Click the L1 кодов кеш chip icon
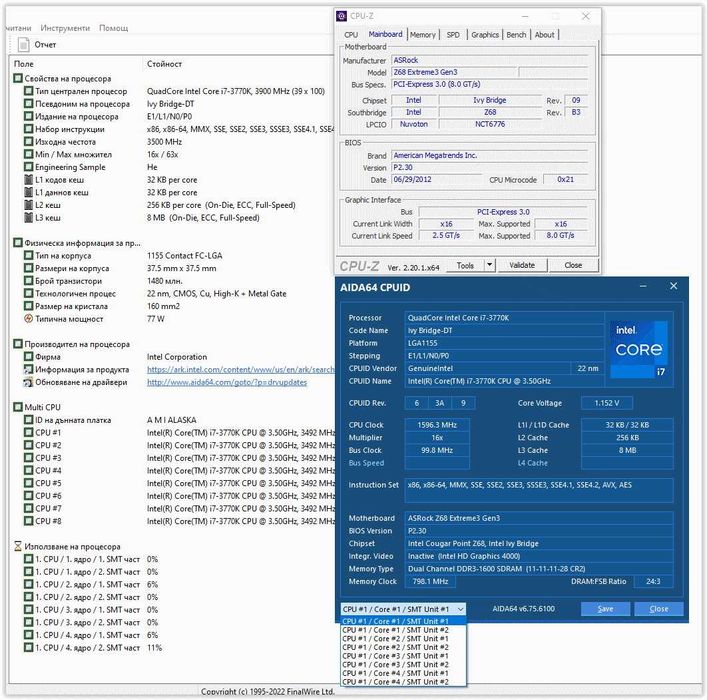 tap(28, 180)
